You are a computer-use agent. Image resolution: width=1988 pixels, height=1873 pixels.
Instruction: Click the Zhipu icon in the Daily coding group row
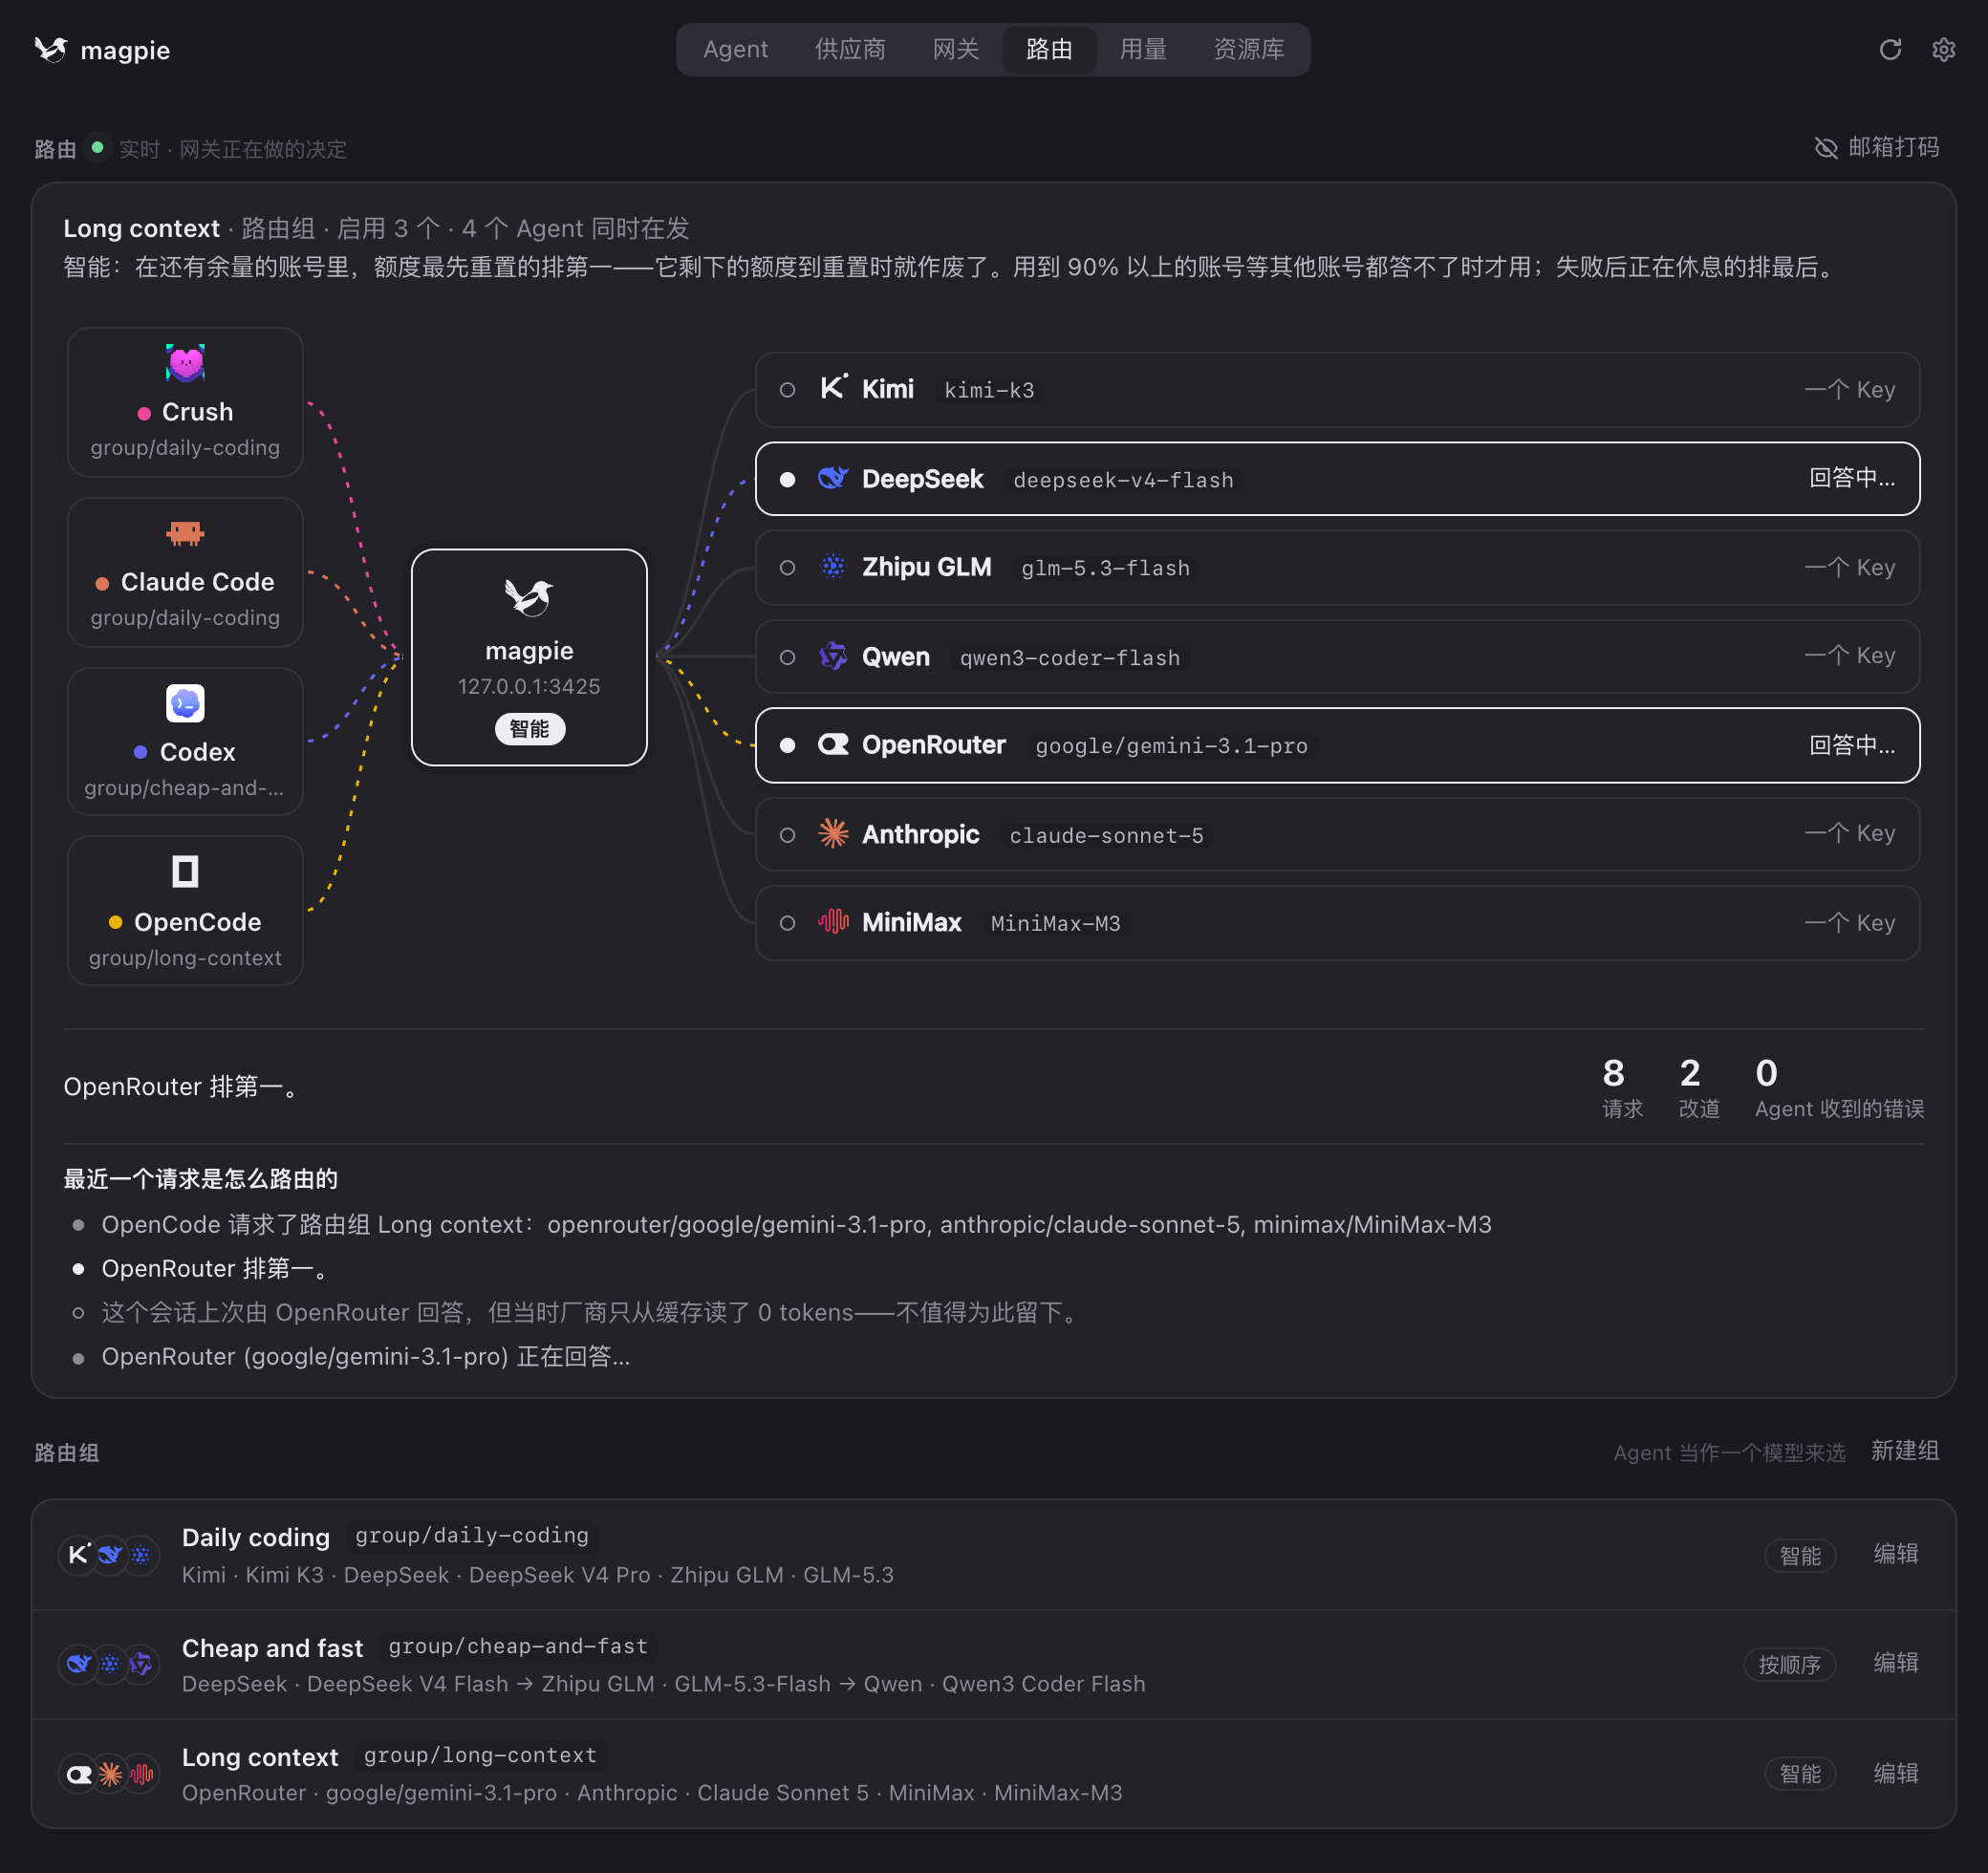click(141, 1554)
